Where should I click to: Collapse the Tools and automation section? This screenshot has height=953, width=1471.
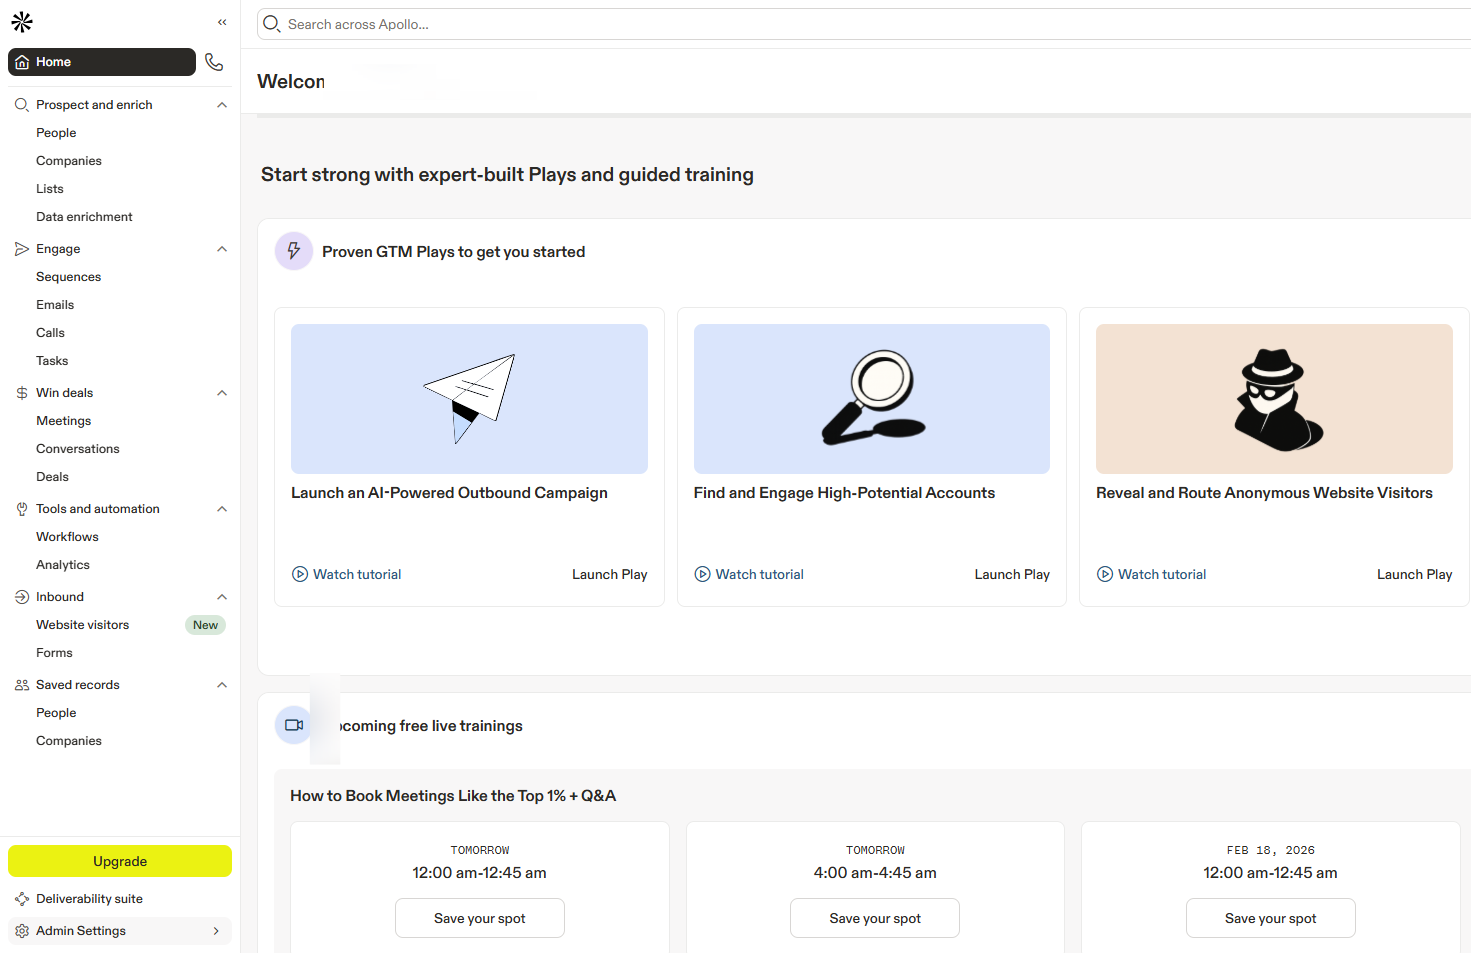pos(222,509)
